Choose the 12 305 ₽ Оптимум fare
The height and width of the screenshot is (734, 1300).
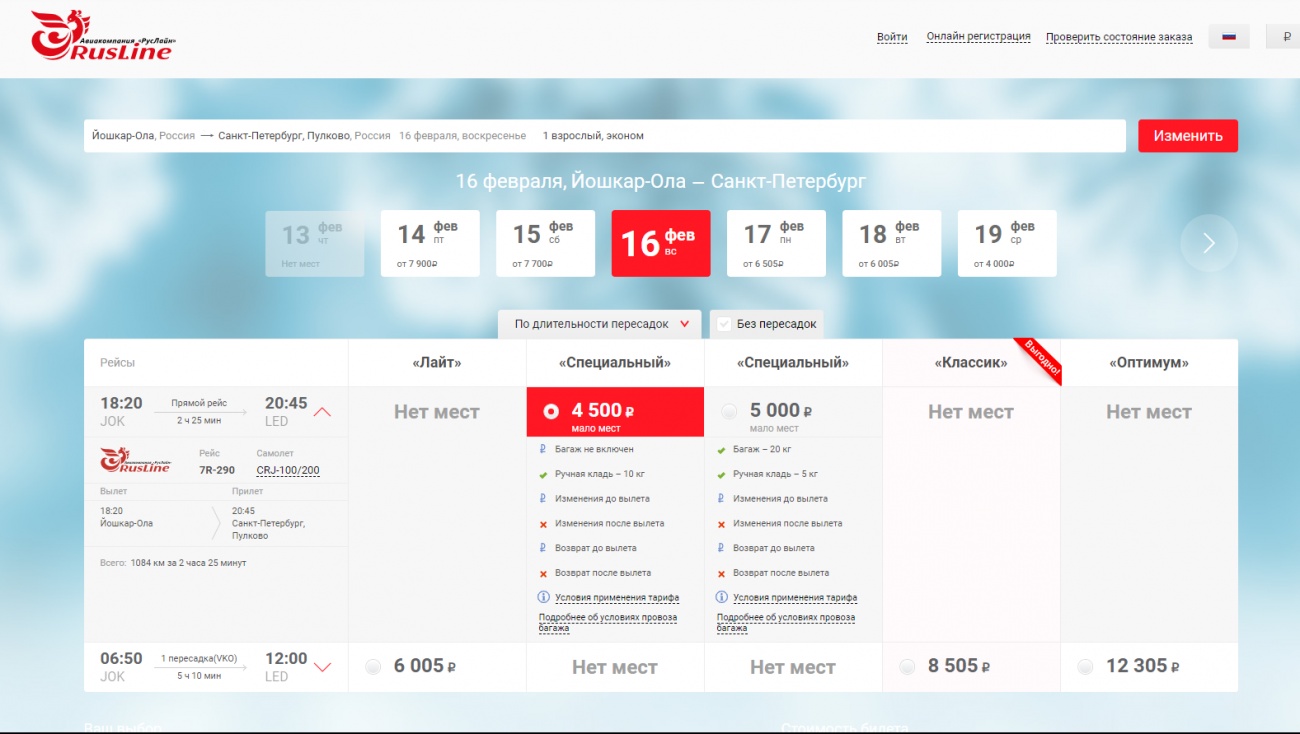tap(1086, 667)
